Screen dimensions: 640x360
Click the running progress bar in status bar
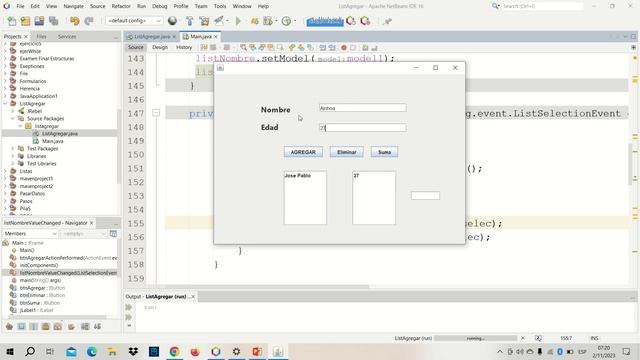(476, 338)
